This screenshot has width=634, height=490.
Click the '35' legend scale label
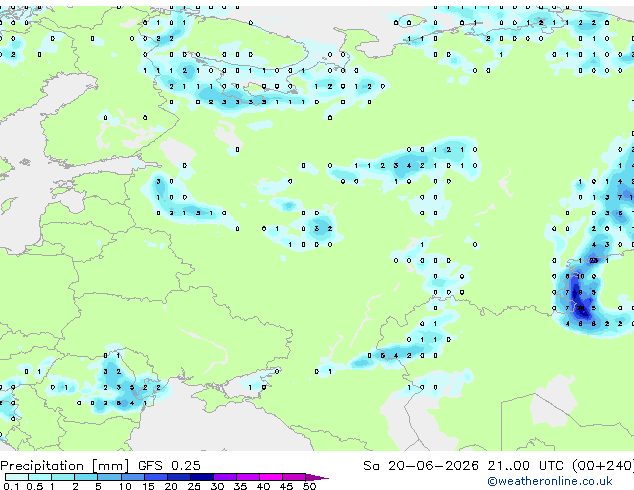click(240, 486)
